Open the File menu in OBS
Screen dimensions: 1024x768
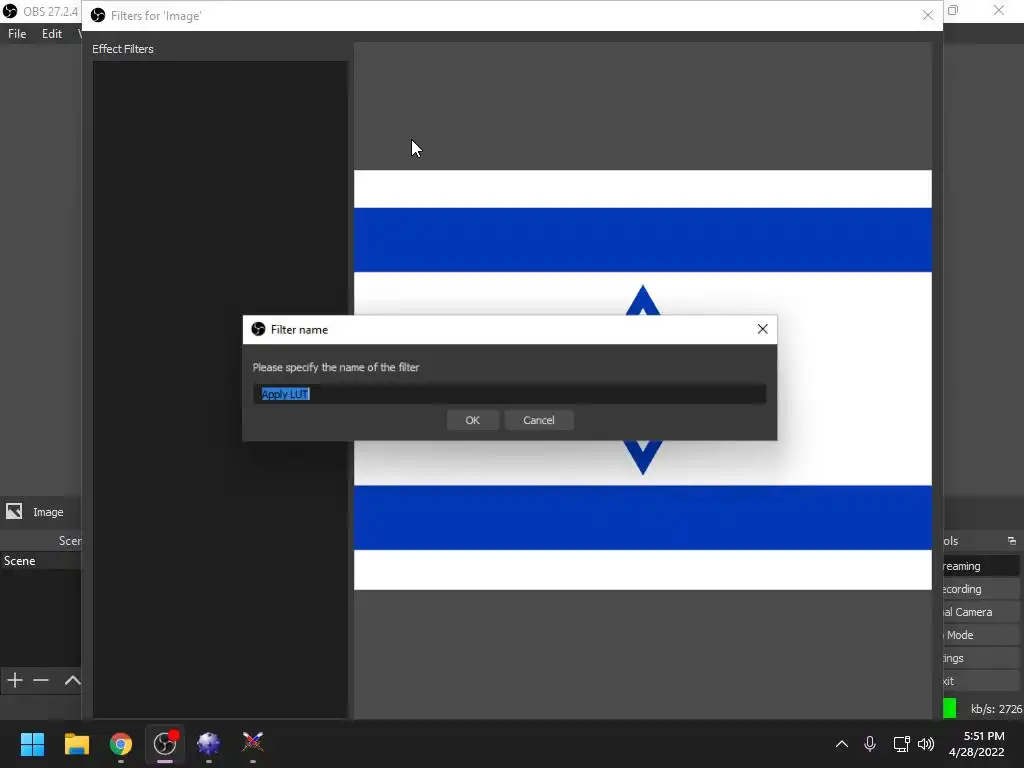point(17,34)
